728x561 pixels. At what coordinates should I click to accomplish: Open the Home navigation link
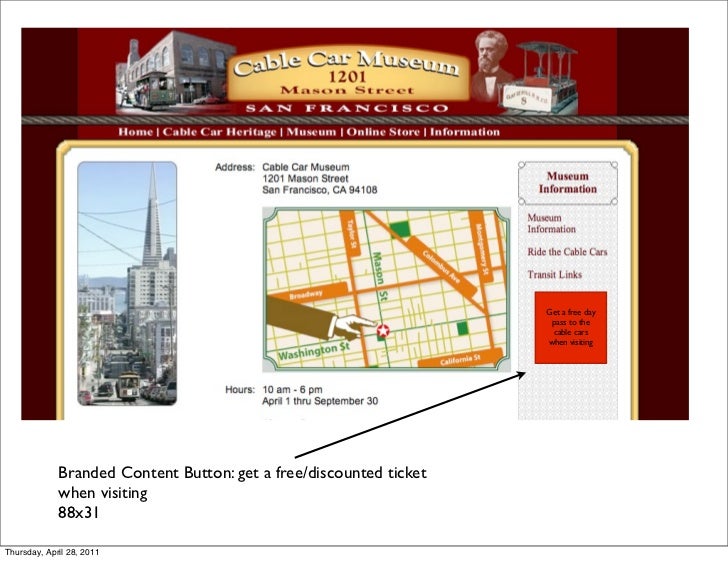pyautogui.click(x=135, y=132)
